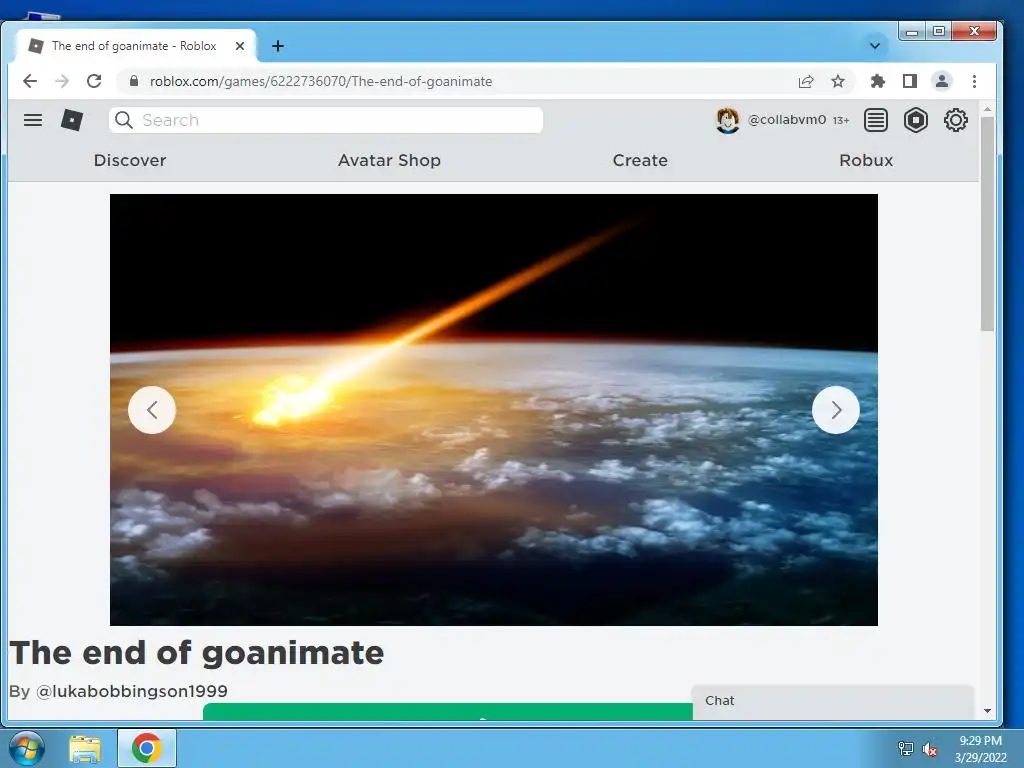This screenshot has height=768, width=1024.
Task: Click the game title 'The end of goanimate'
Action: (197, 652)
